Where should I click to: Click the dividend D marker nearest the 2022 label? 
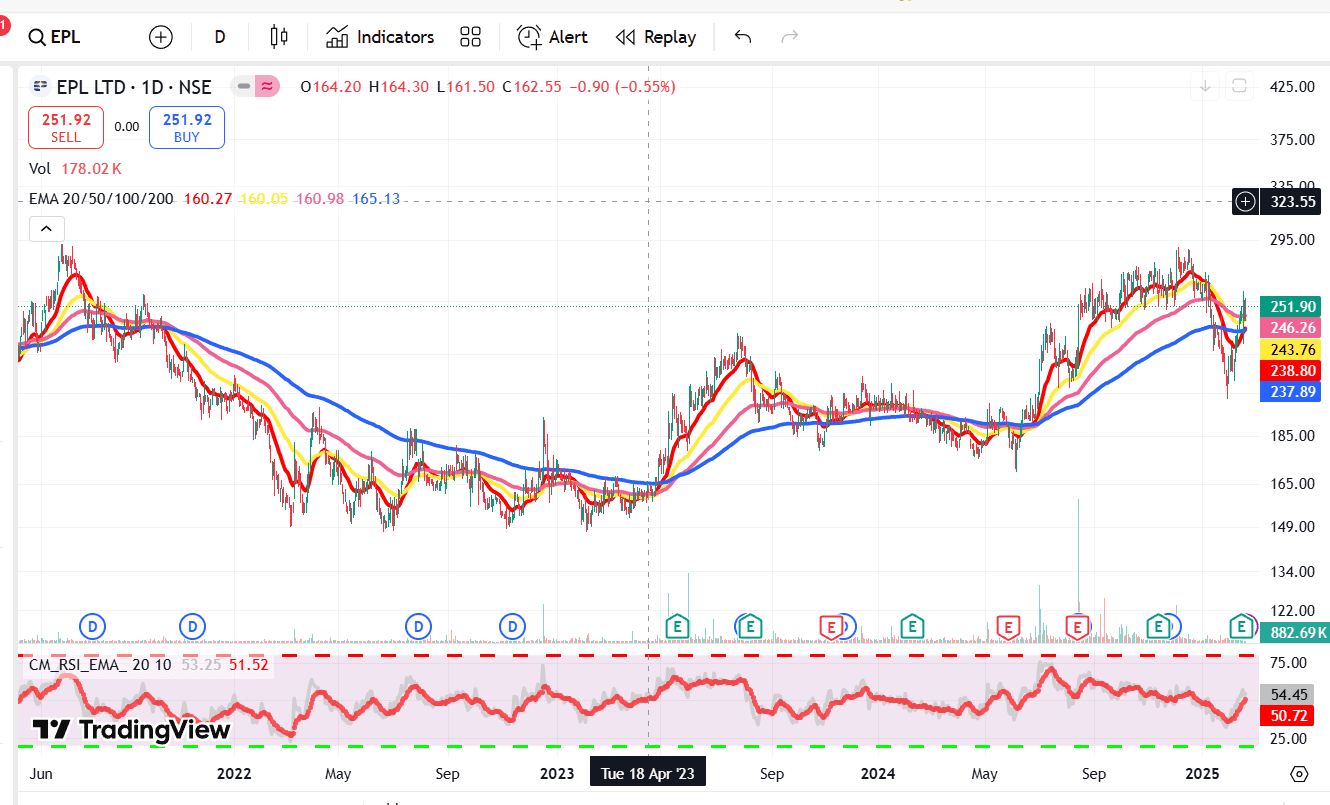[x=192, y=627]
